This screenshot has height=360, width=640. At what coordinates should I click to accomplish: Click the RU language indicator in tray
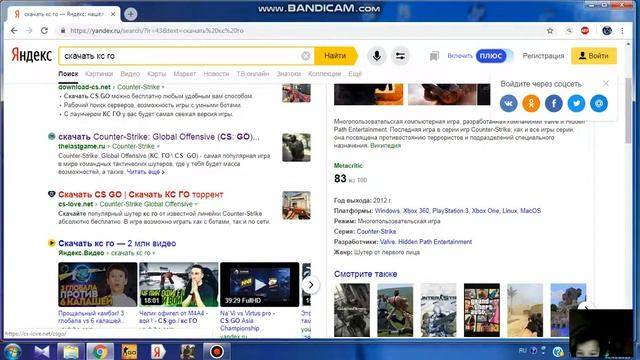point(523,351)
